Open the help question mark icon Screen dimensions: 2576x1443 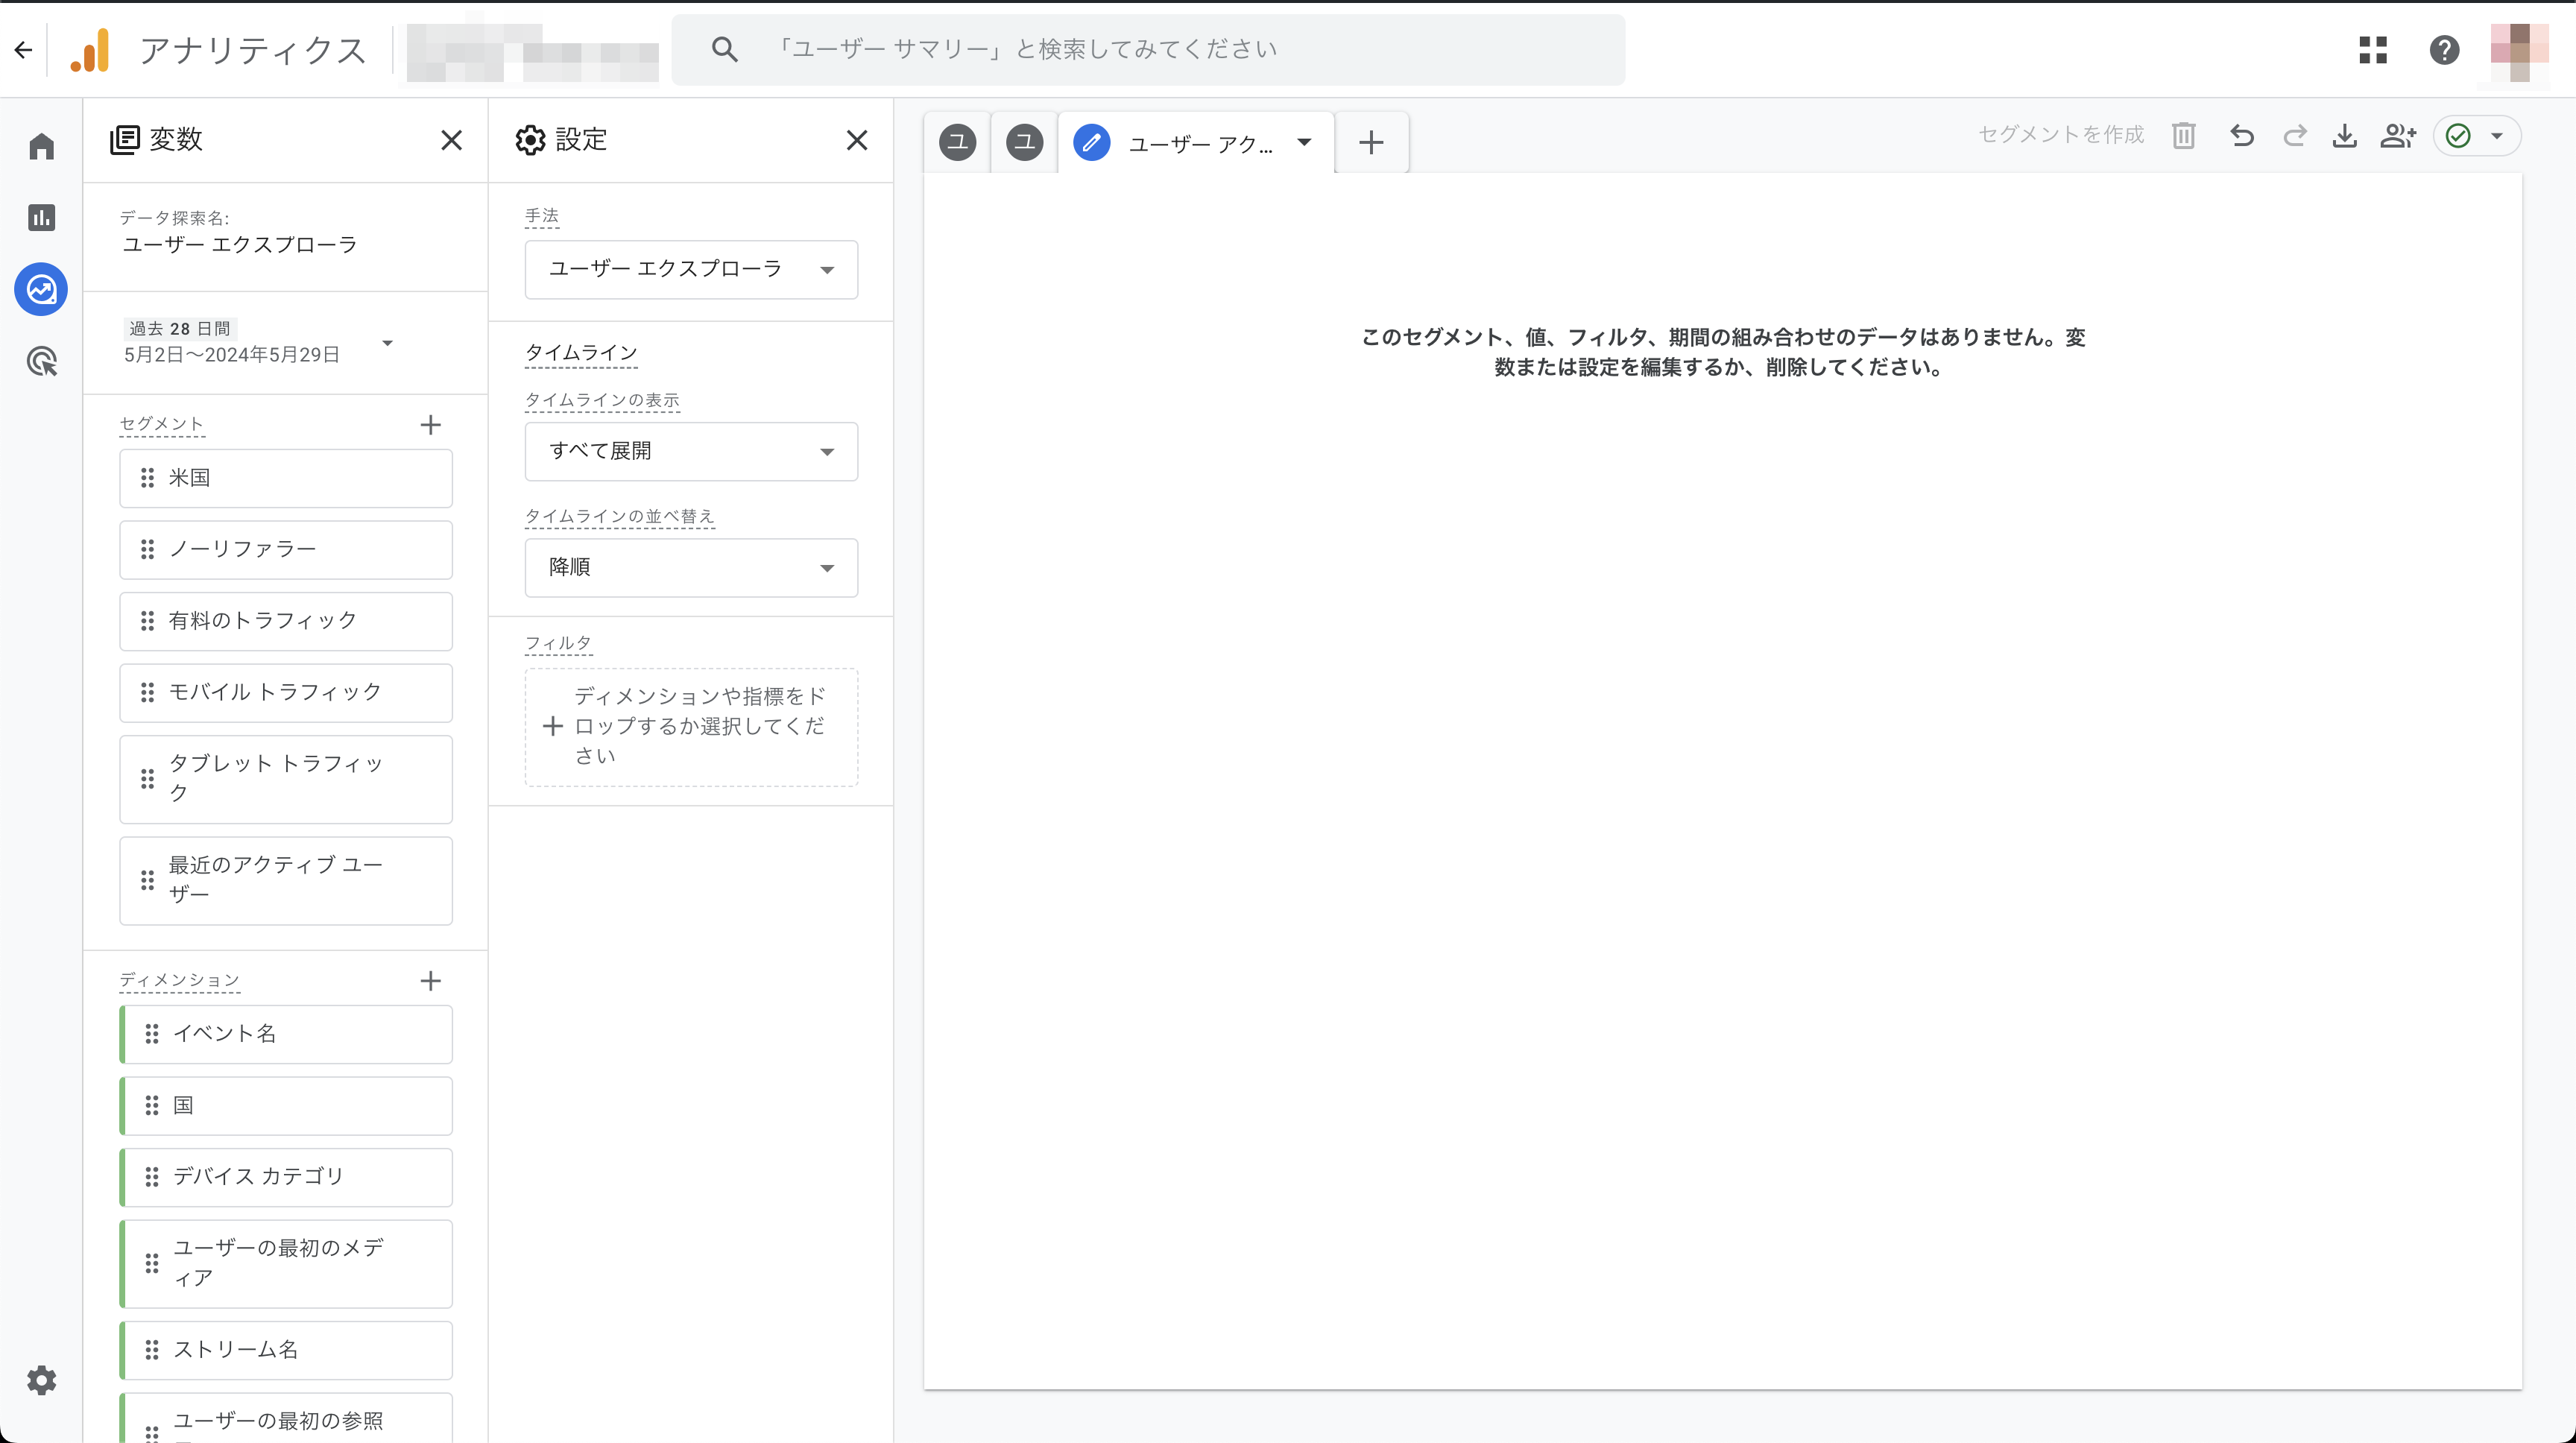(2444, 49)
